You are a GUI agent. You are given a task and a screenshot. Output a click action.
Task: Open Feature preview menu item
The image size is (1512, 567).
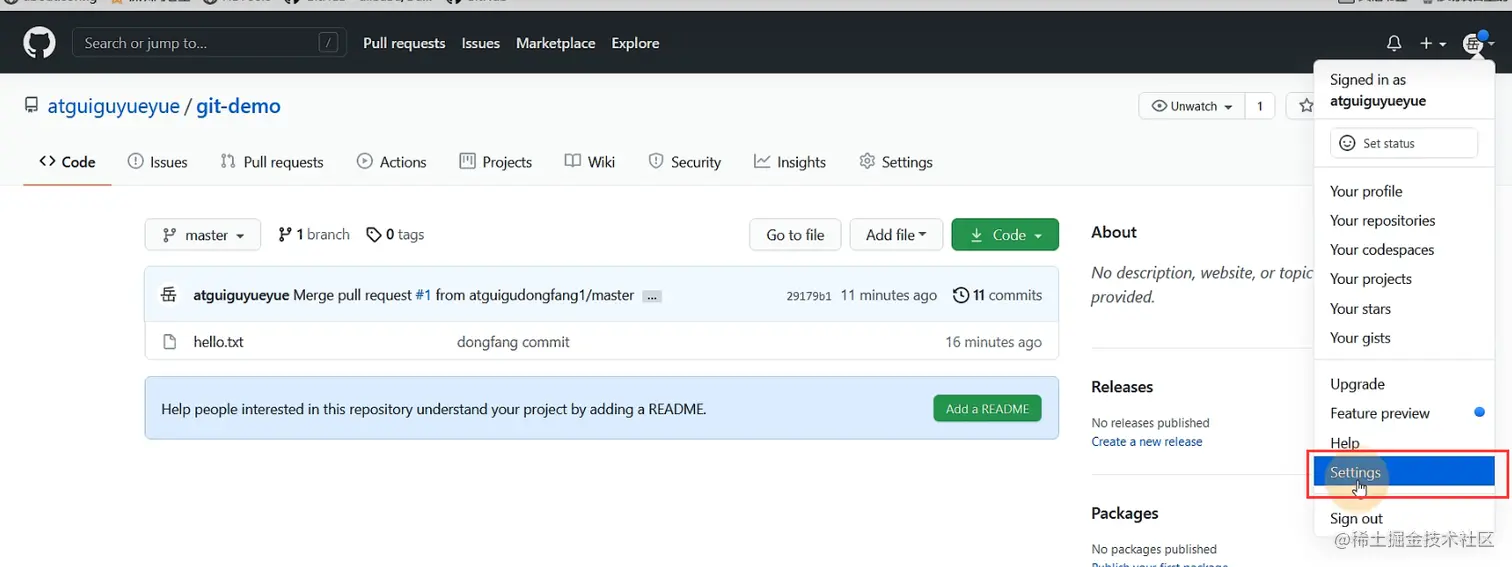pos(1404,413)
